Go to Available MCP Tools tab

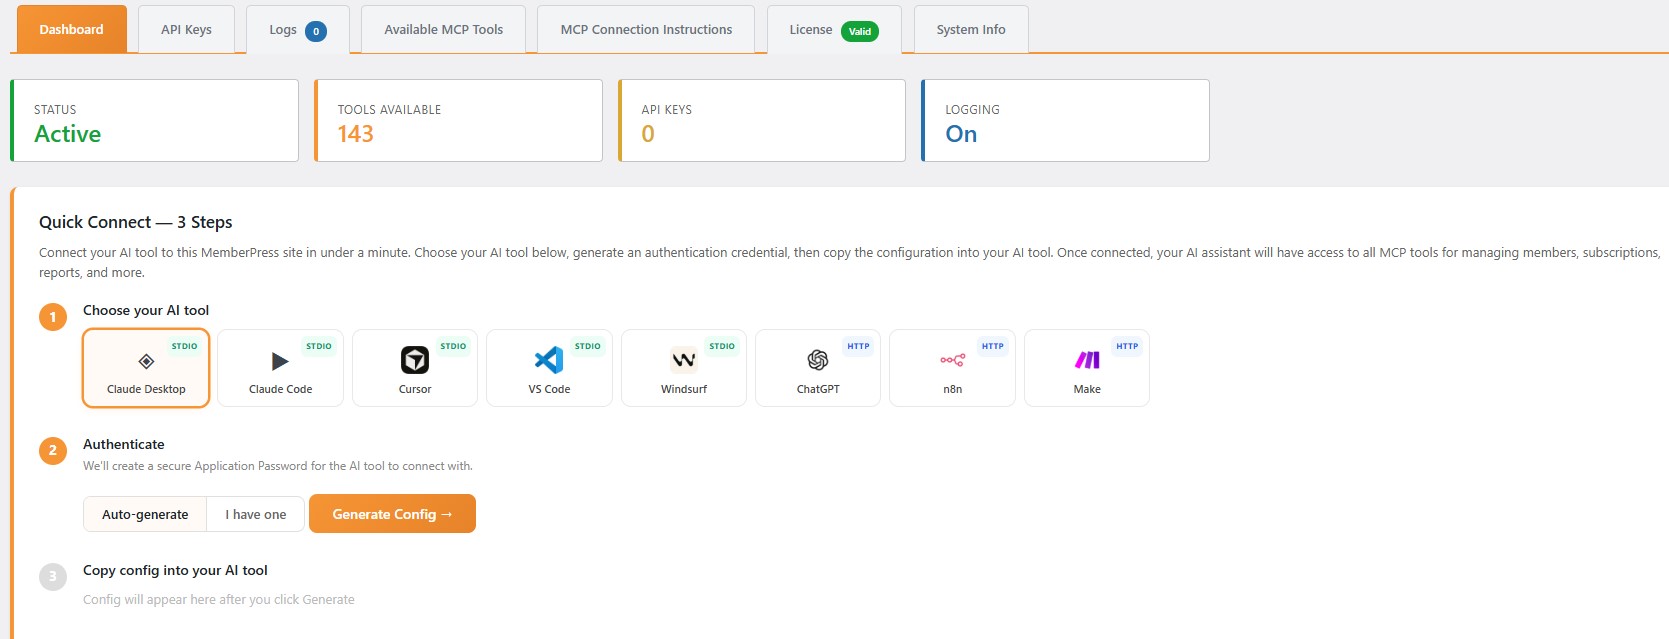pos(444,29)
